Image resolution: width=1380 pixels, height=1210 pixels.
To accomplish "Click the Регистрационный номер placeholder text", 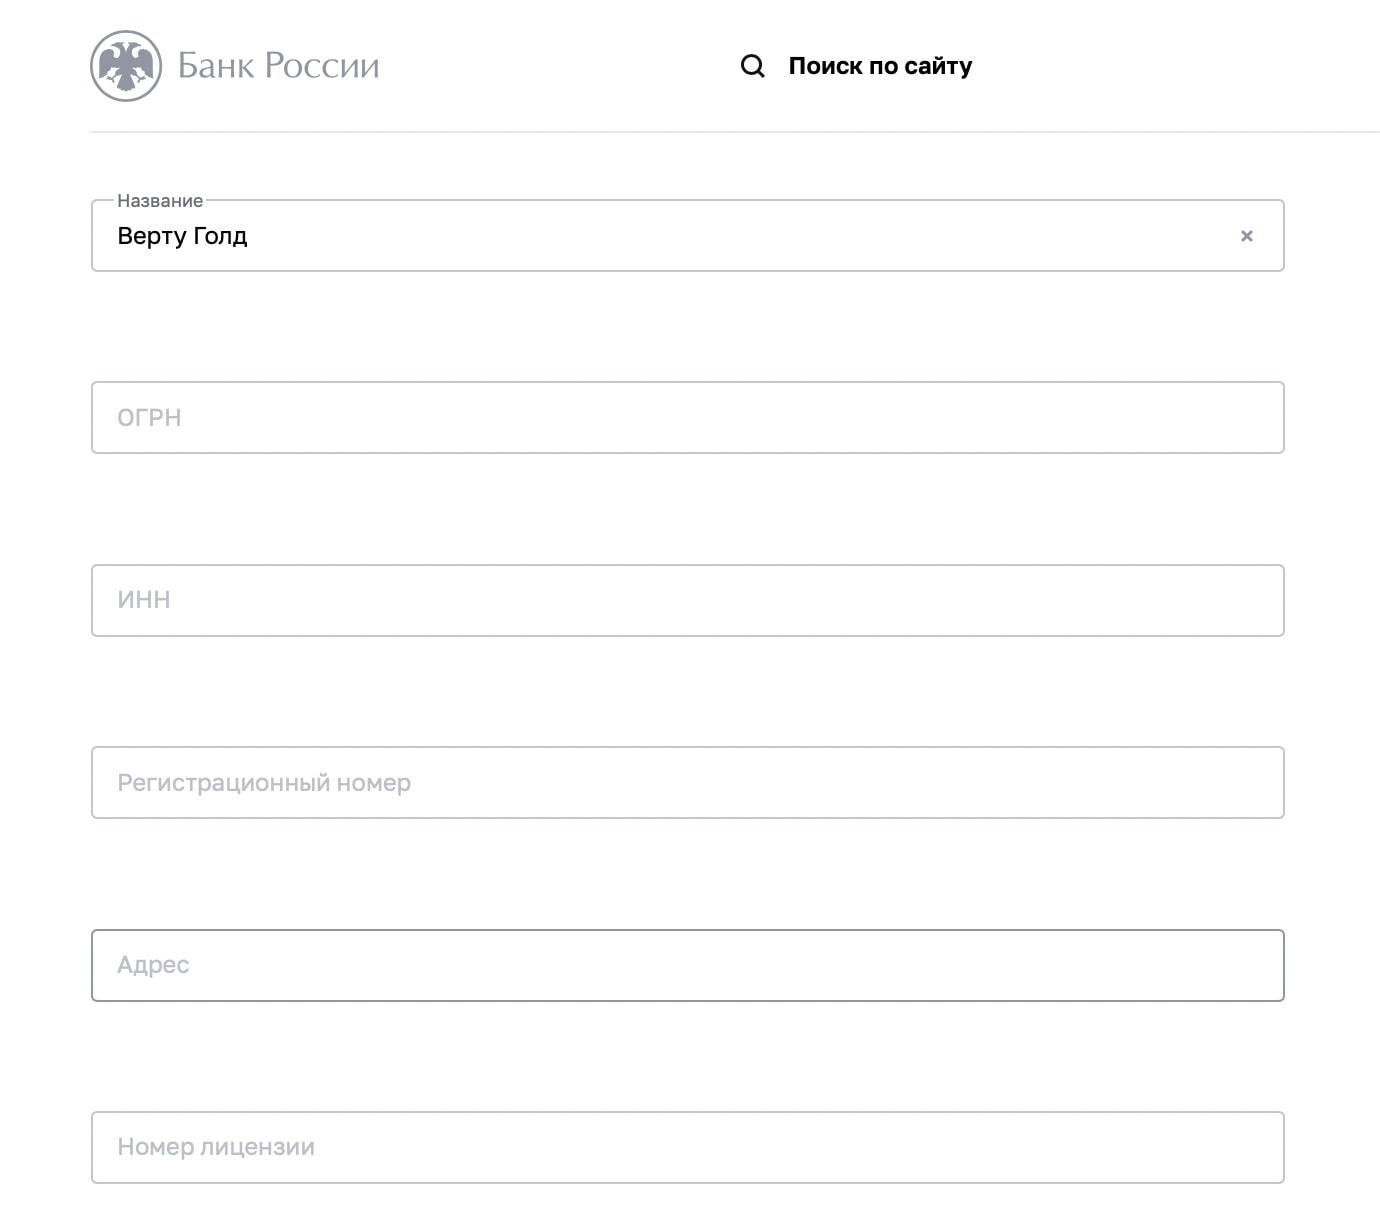I will pyautogui.click(x=264, y=783).
